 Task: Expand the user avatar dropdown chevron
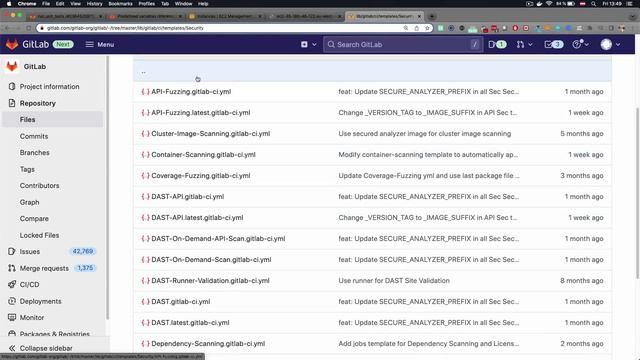pos(618,44)
